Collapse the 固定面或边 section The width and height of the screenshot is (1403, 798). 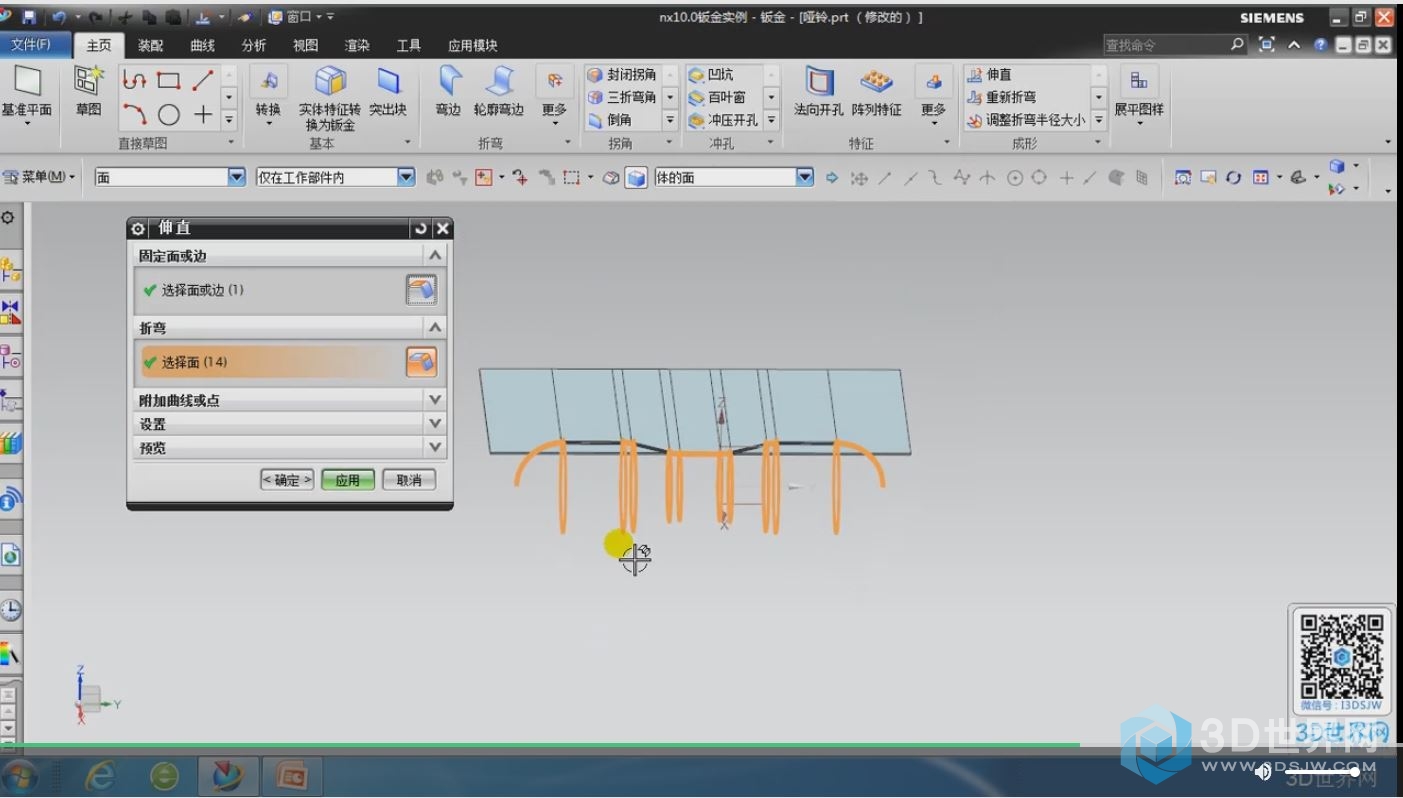[435, 255]
